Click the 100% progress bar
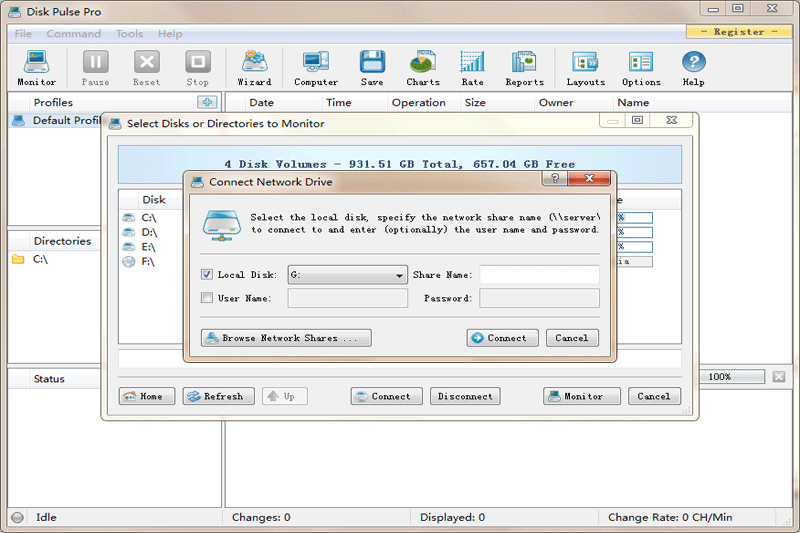This screenshot has width=800, height=533. coord(731,376)
